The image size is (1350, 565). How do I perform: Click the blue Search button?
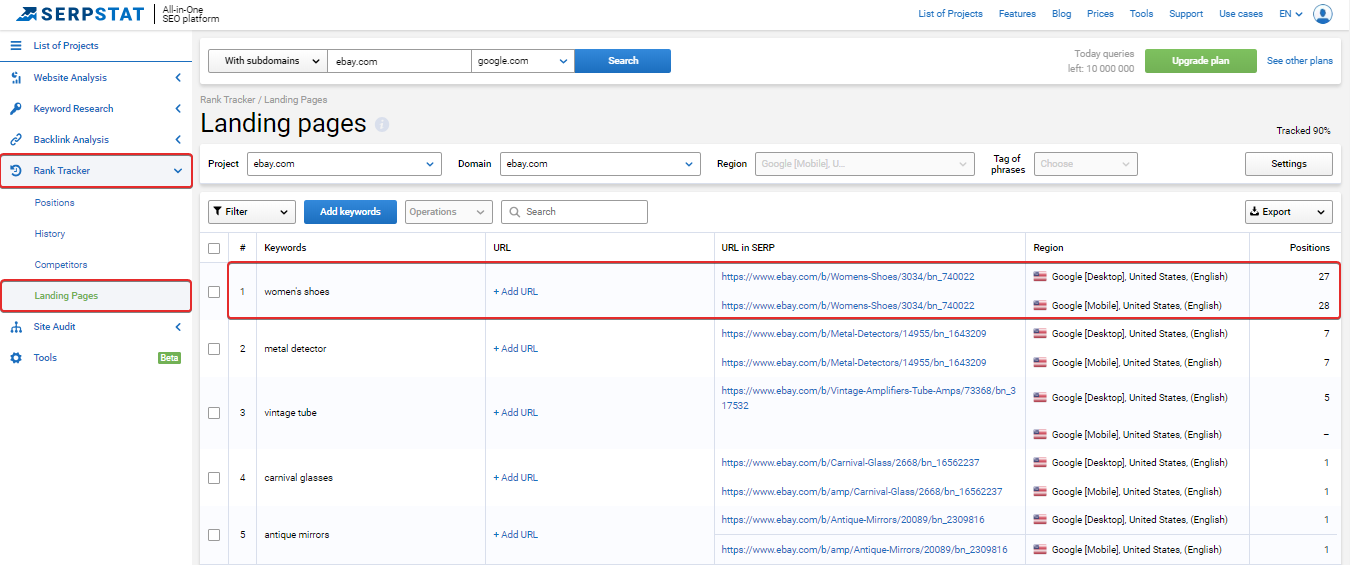[x=623, y=61]
